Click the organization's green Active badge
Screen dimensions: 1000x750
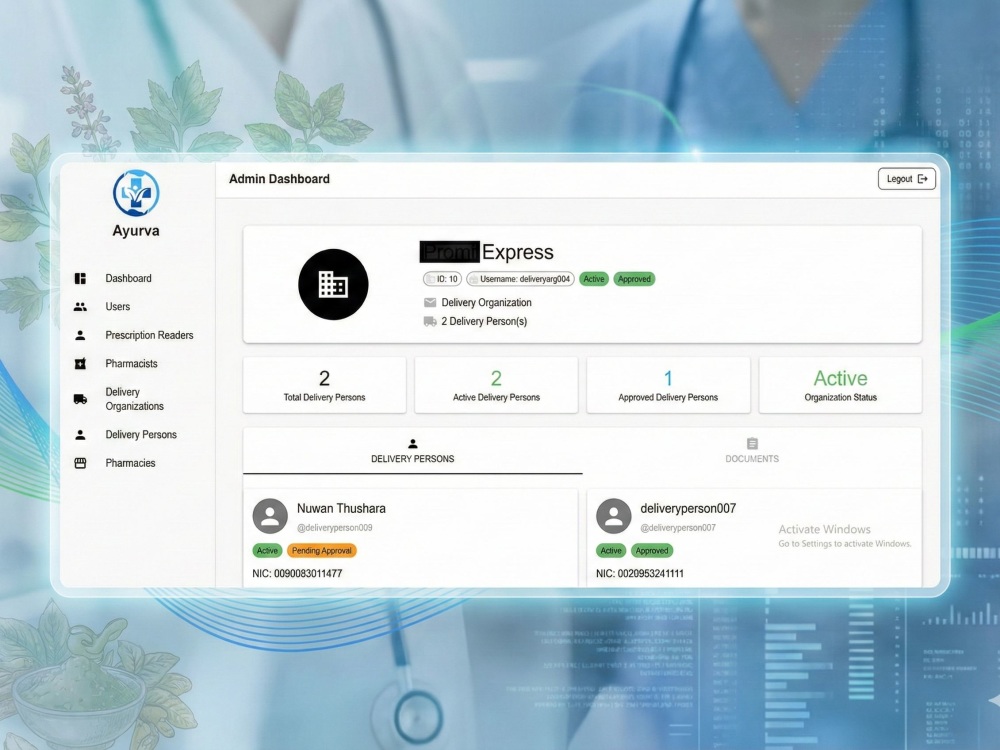tap(594, 279)
